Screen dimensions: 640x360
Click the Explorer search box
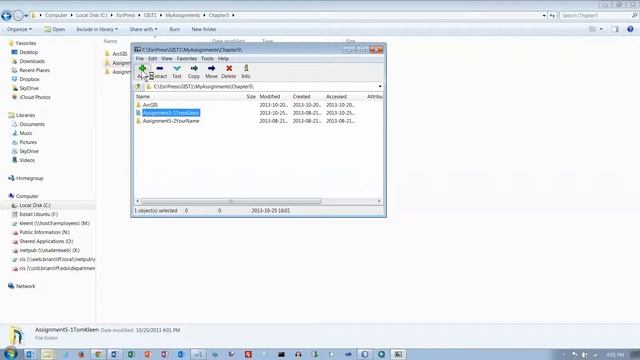[598, 16]
